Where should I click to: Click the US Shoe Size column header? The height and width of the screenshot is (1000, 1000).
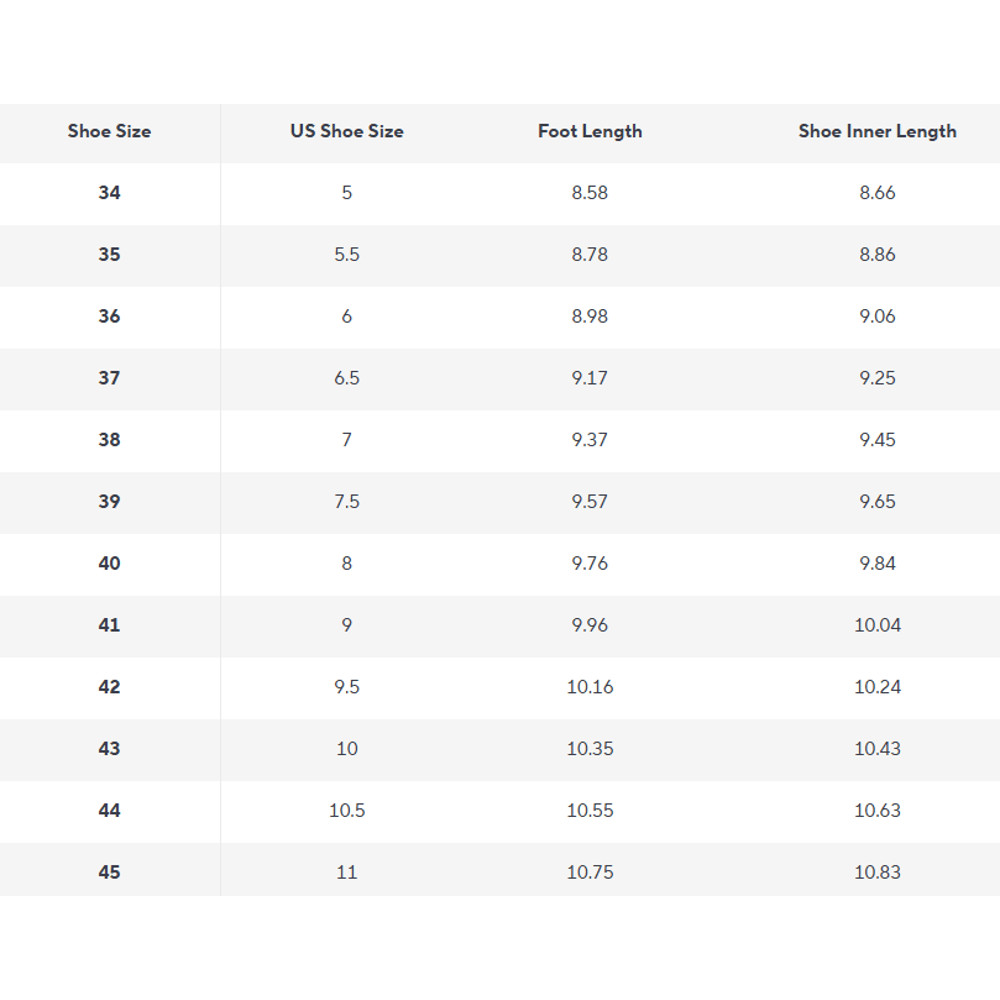pyautogui.click(x=347, y=131)
